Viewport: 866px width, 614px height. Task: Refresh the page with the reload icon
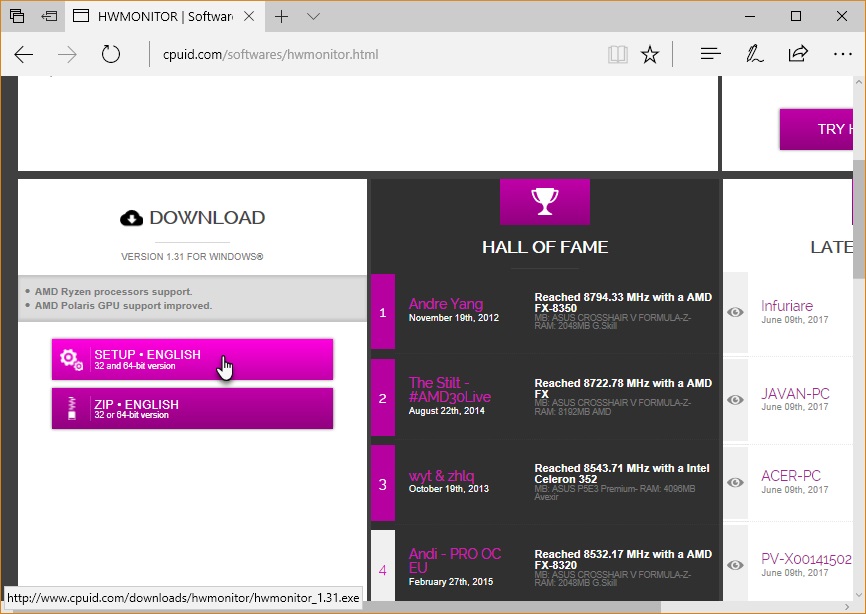pyautogui.click(x=111, y=55)
